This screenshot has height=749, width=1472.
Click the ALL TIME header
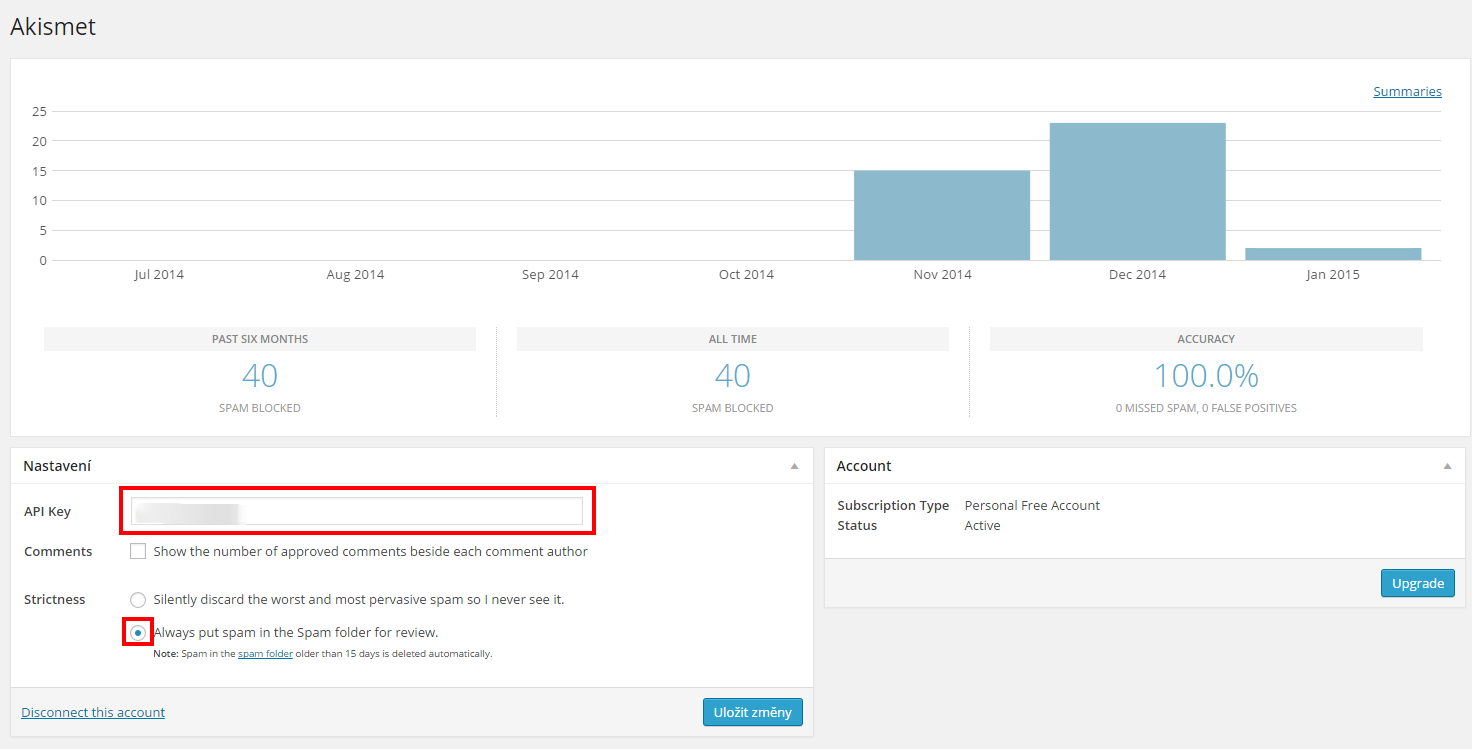coord(733,339)
